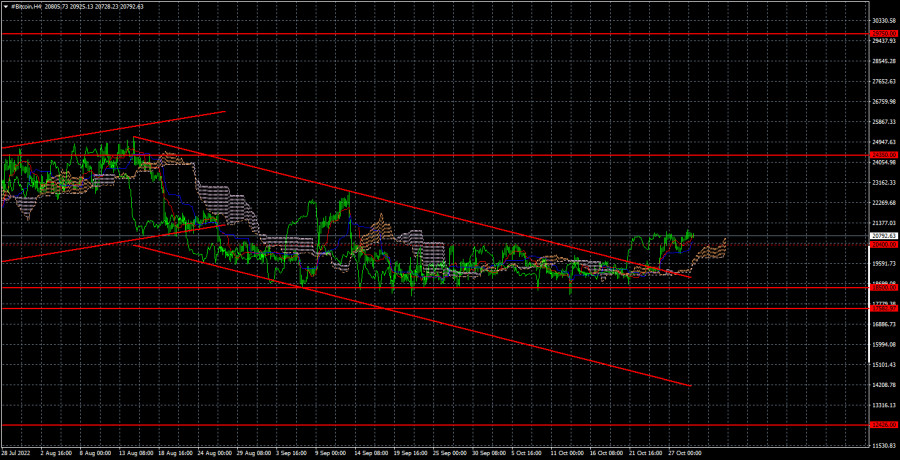Click the 15101.43 price scale value
This screenshot has width=900, height=460.
(884, 365)
